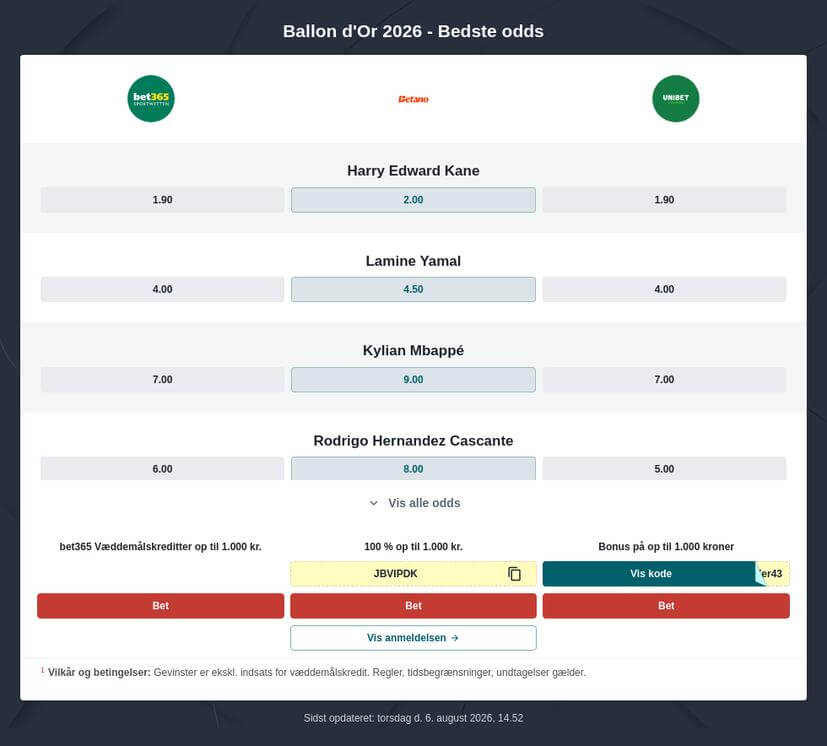Image resolution: width=827 pixels, height=746 pixels.
Task: Click the Unibet logo icon
Action: 676,99
